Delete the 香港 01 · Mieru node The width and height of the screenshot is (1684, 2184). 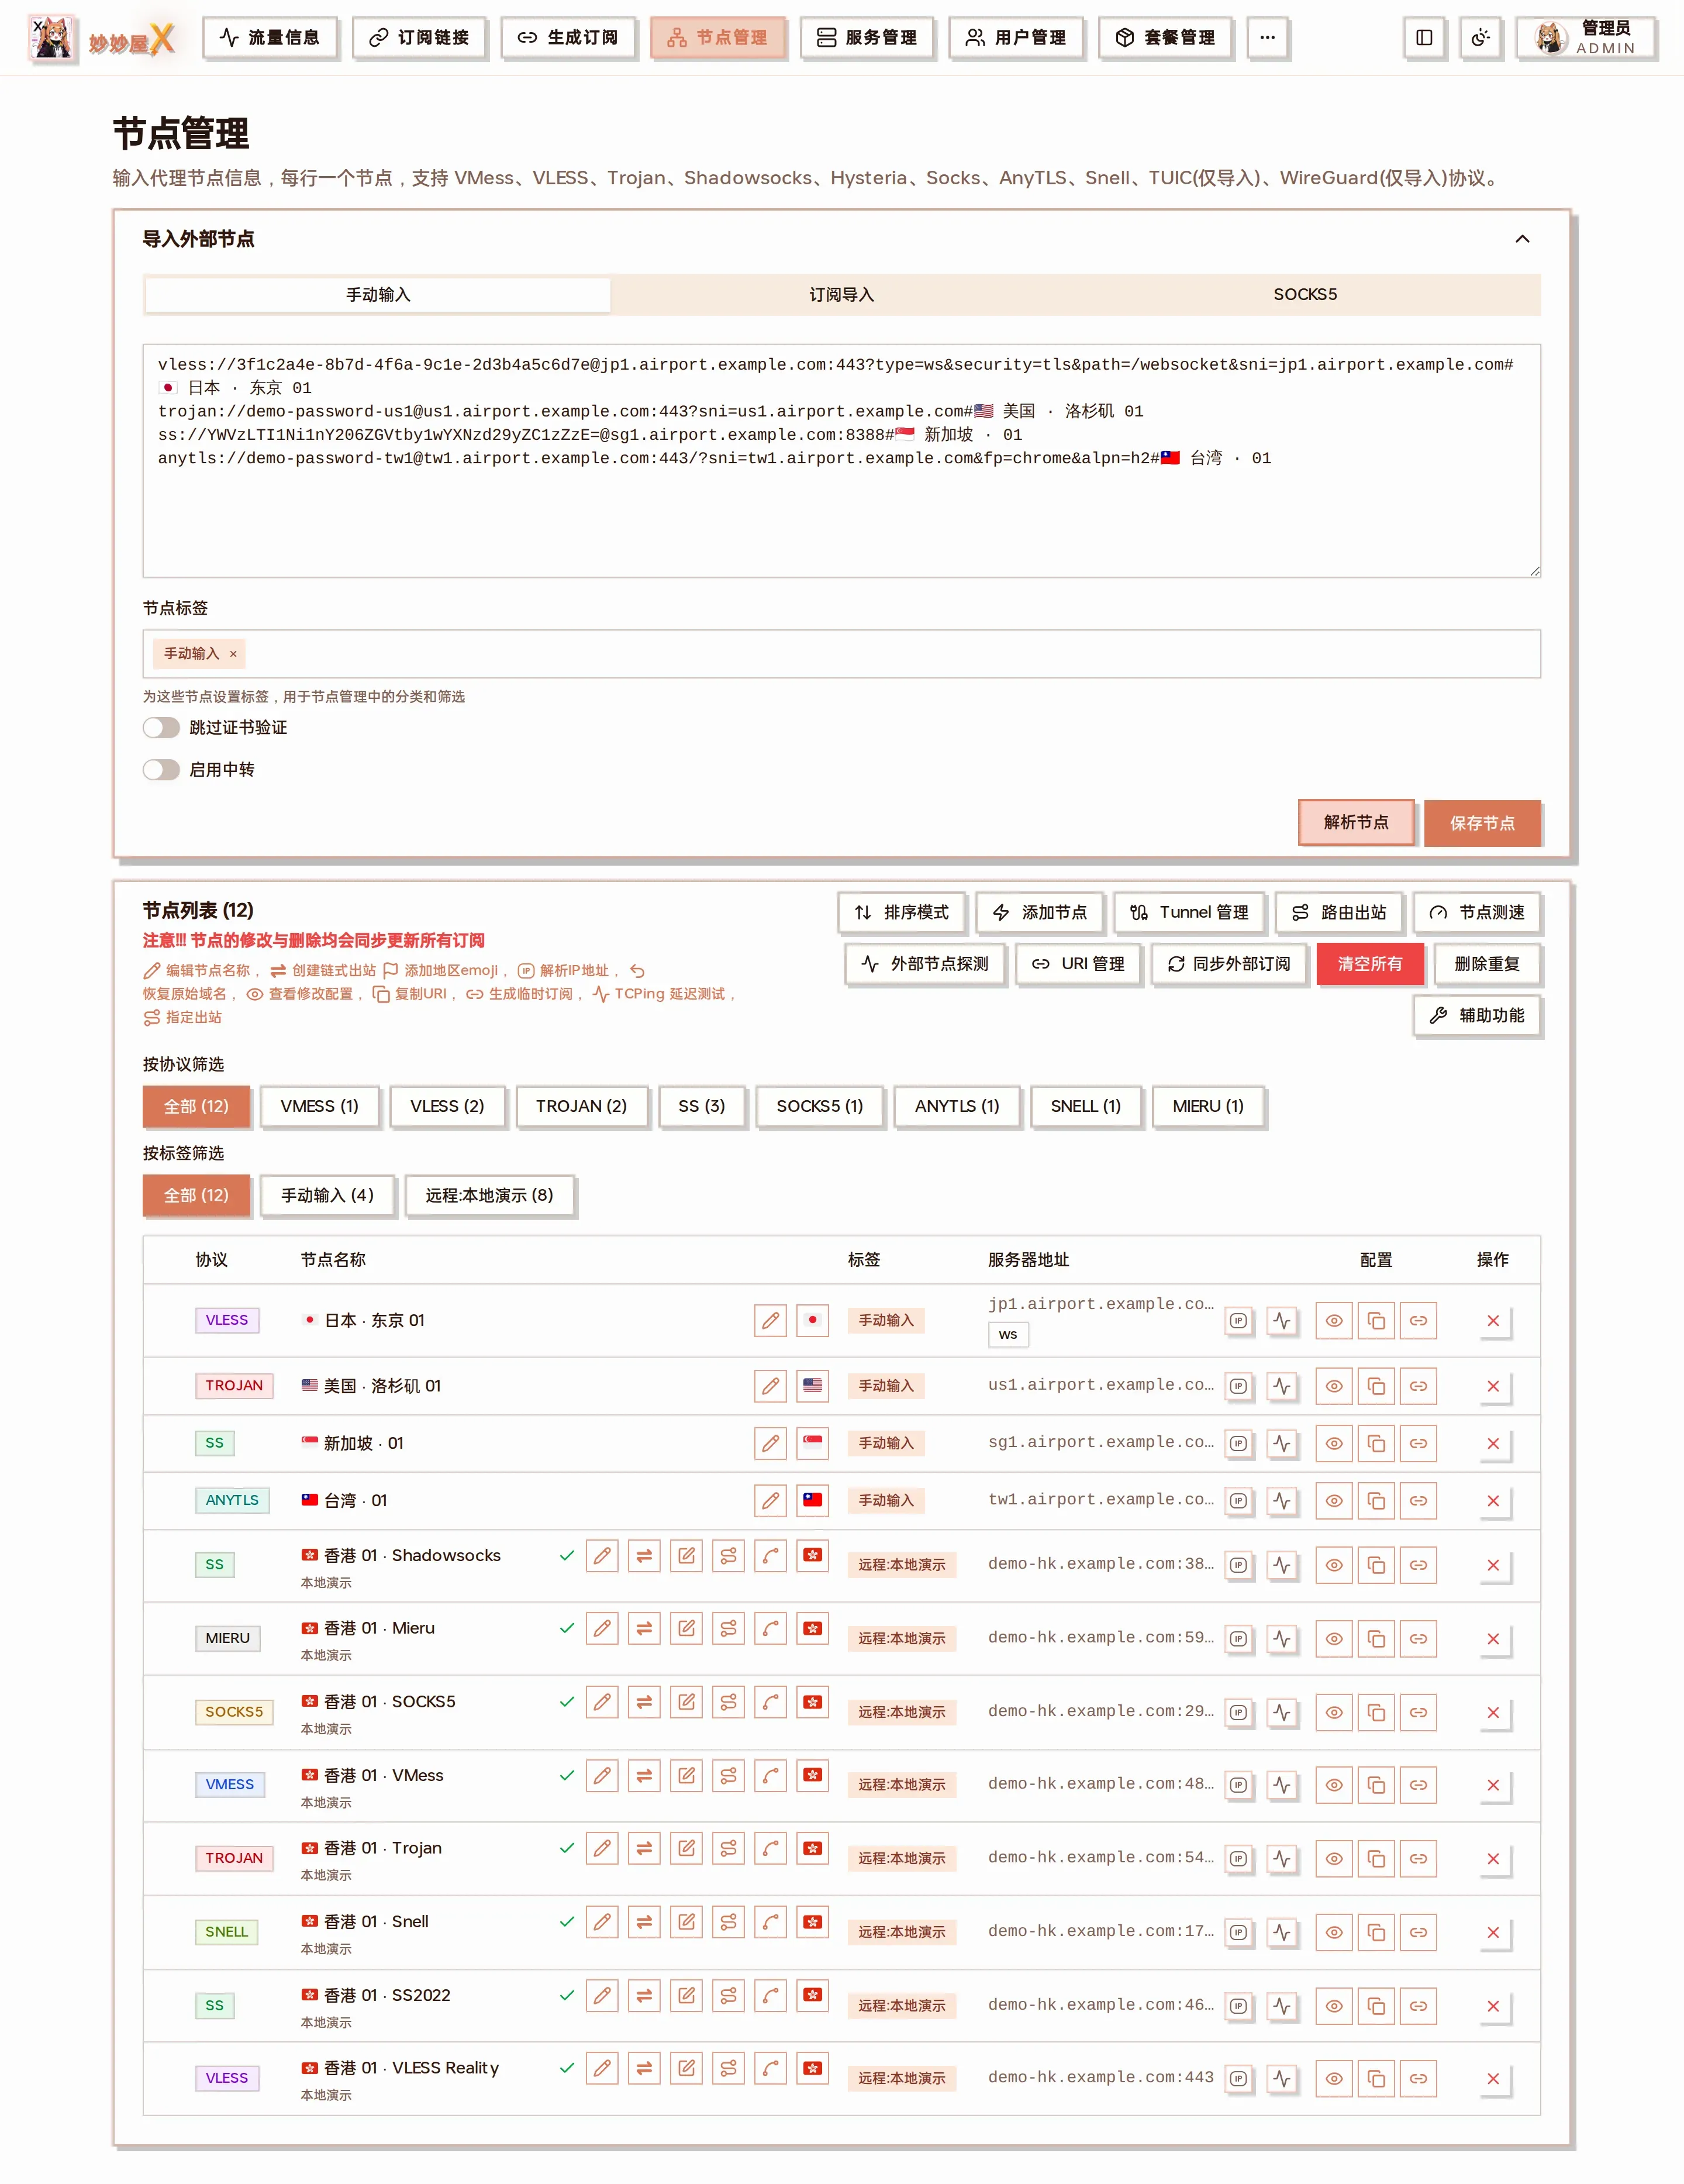[1493, 1638]
